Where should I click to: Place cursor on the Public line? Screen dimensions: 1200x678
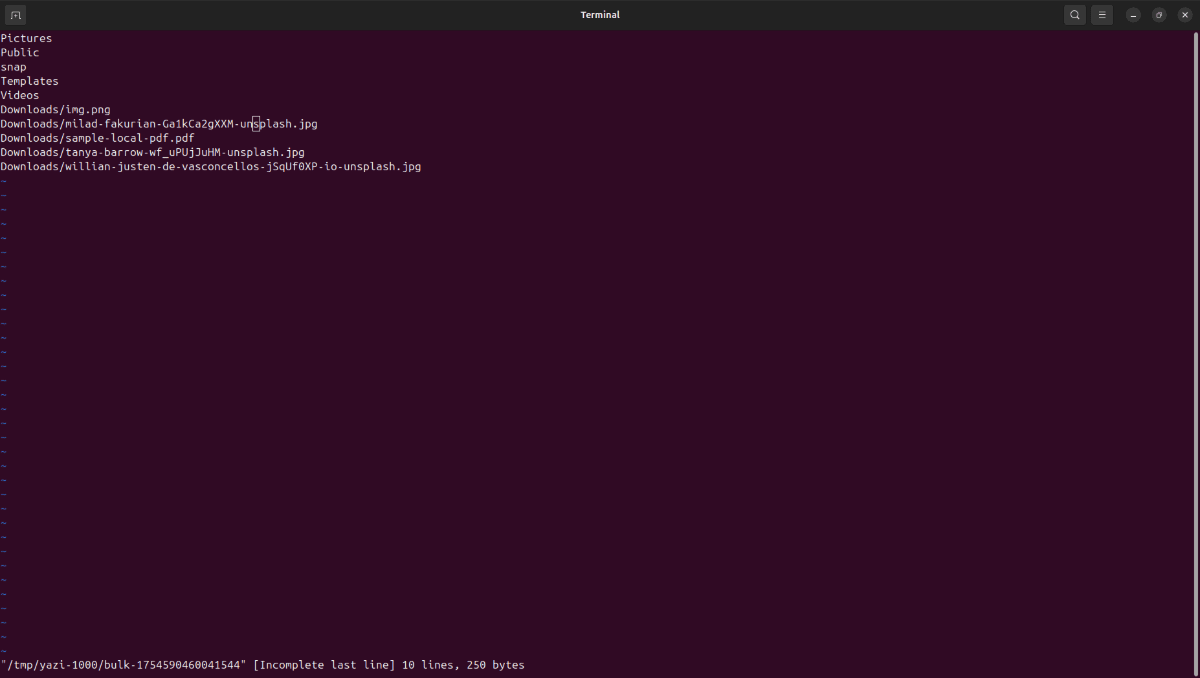20,52
